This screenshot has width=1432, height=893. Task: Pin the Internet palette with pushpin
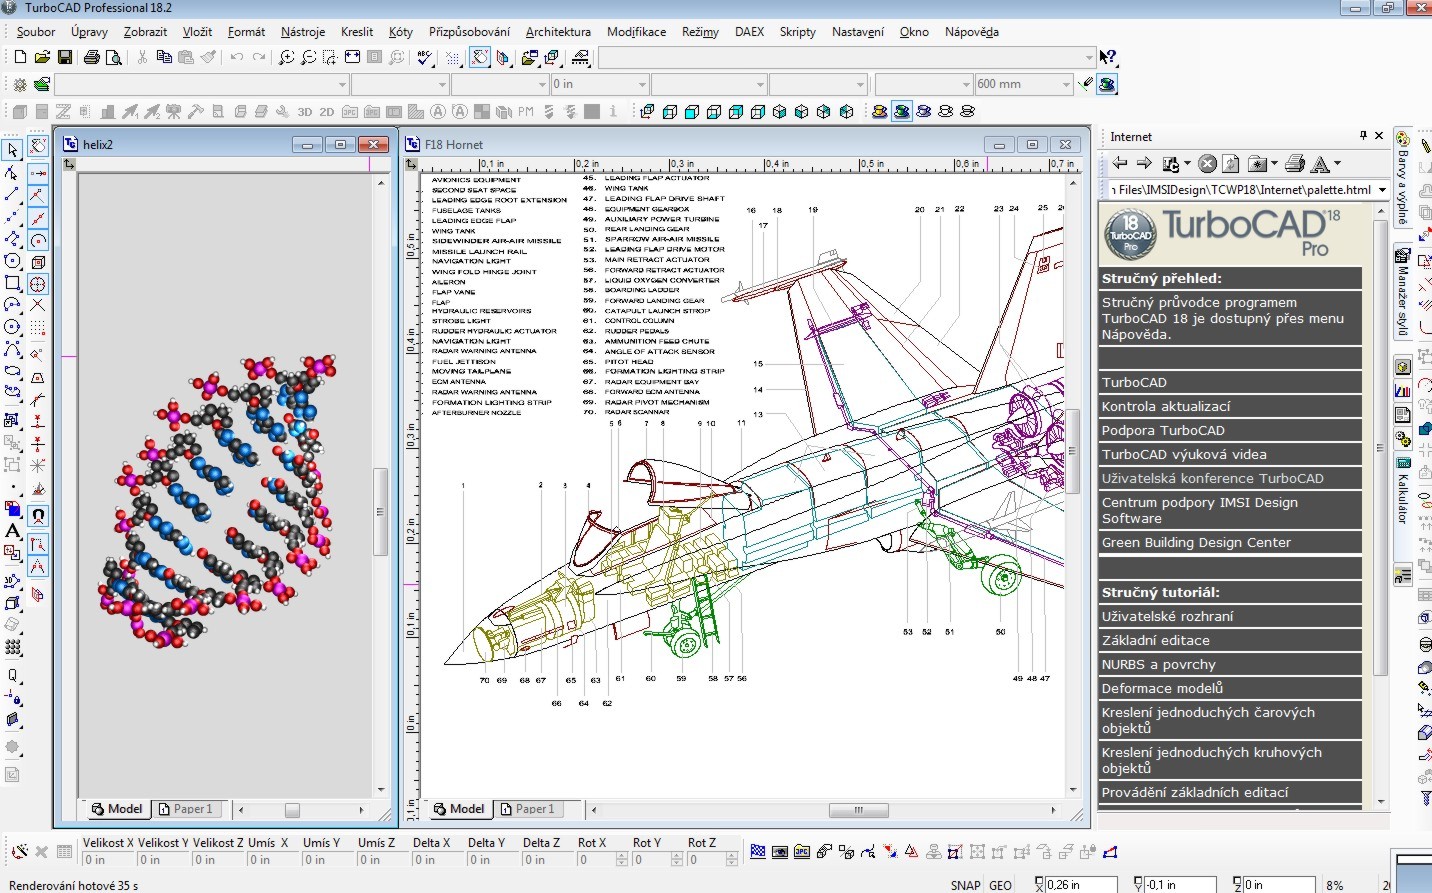(1363, 135)
